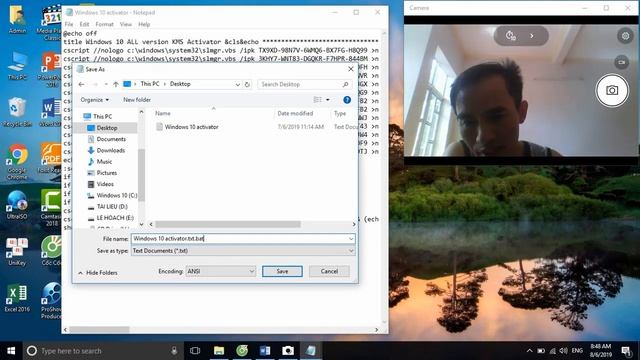
Task: Expand the File name history dropdown arrow
Action: [x=351, y=239]
